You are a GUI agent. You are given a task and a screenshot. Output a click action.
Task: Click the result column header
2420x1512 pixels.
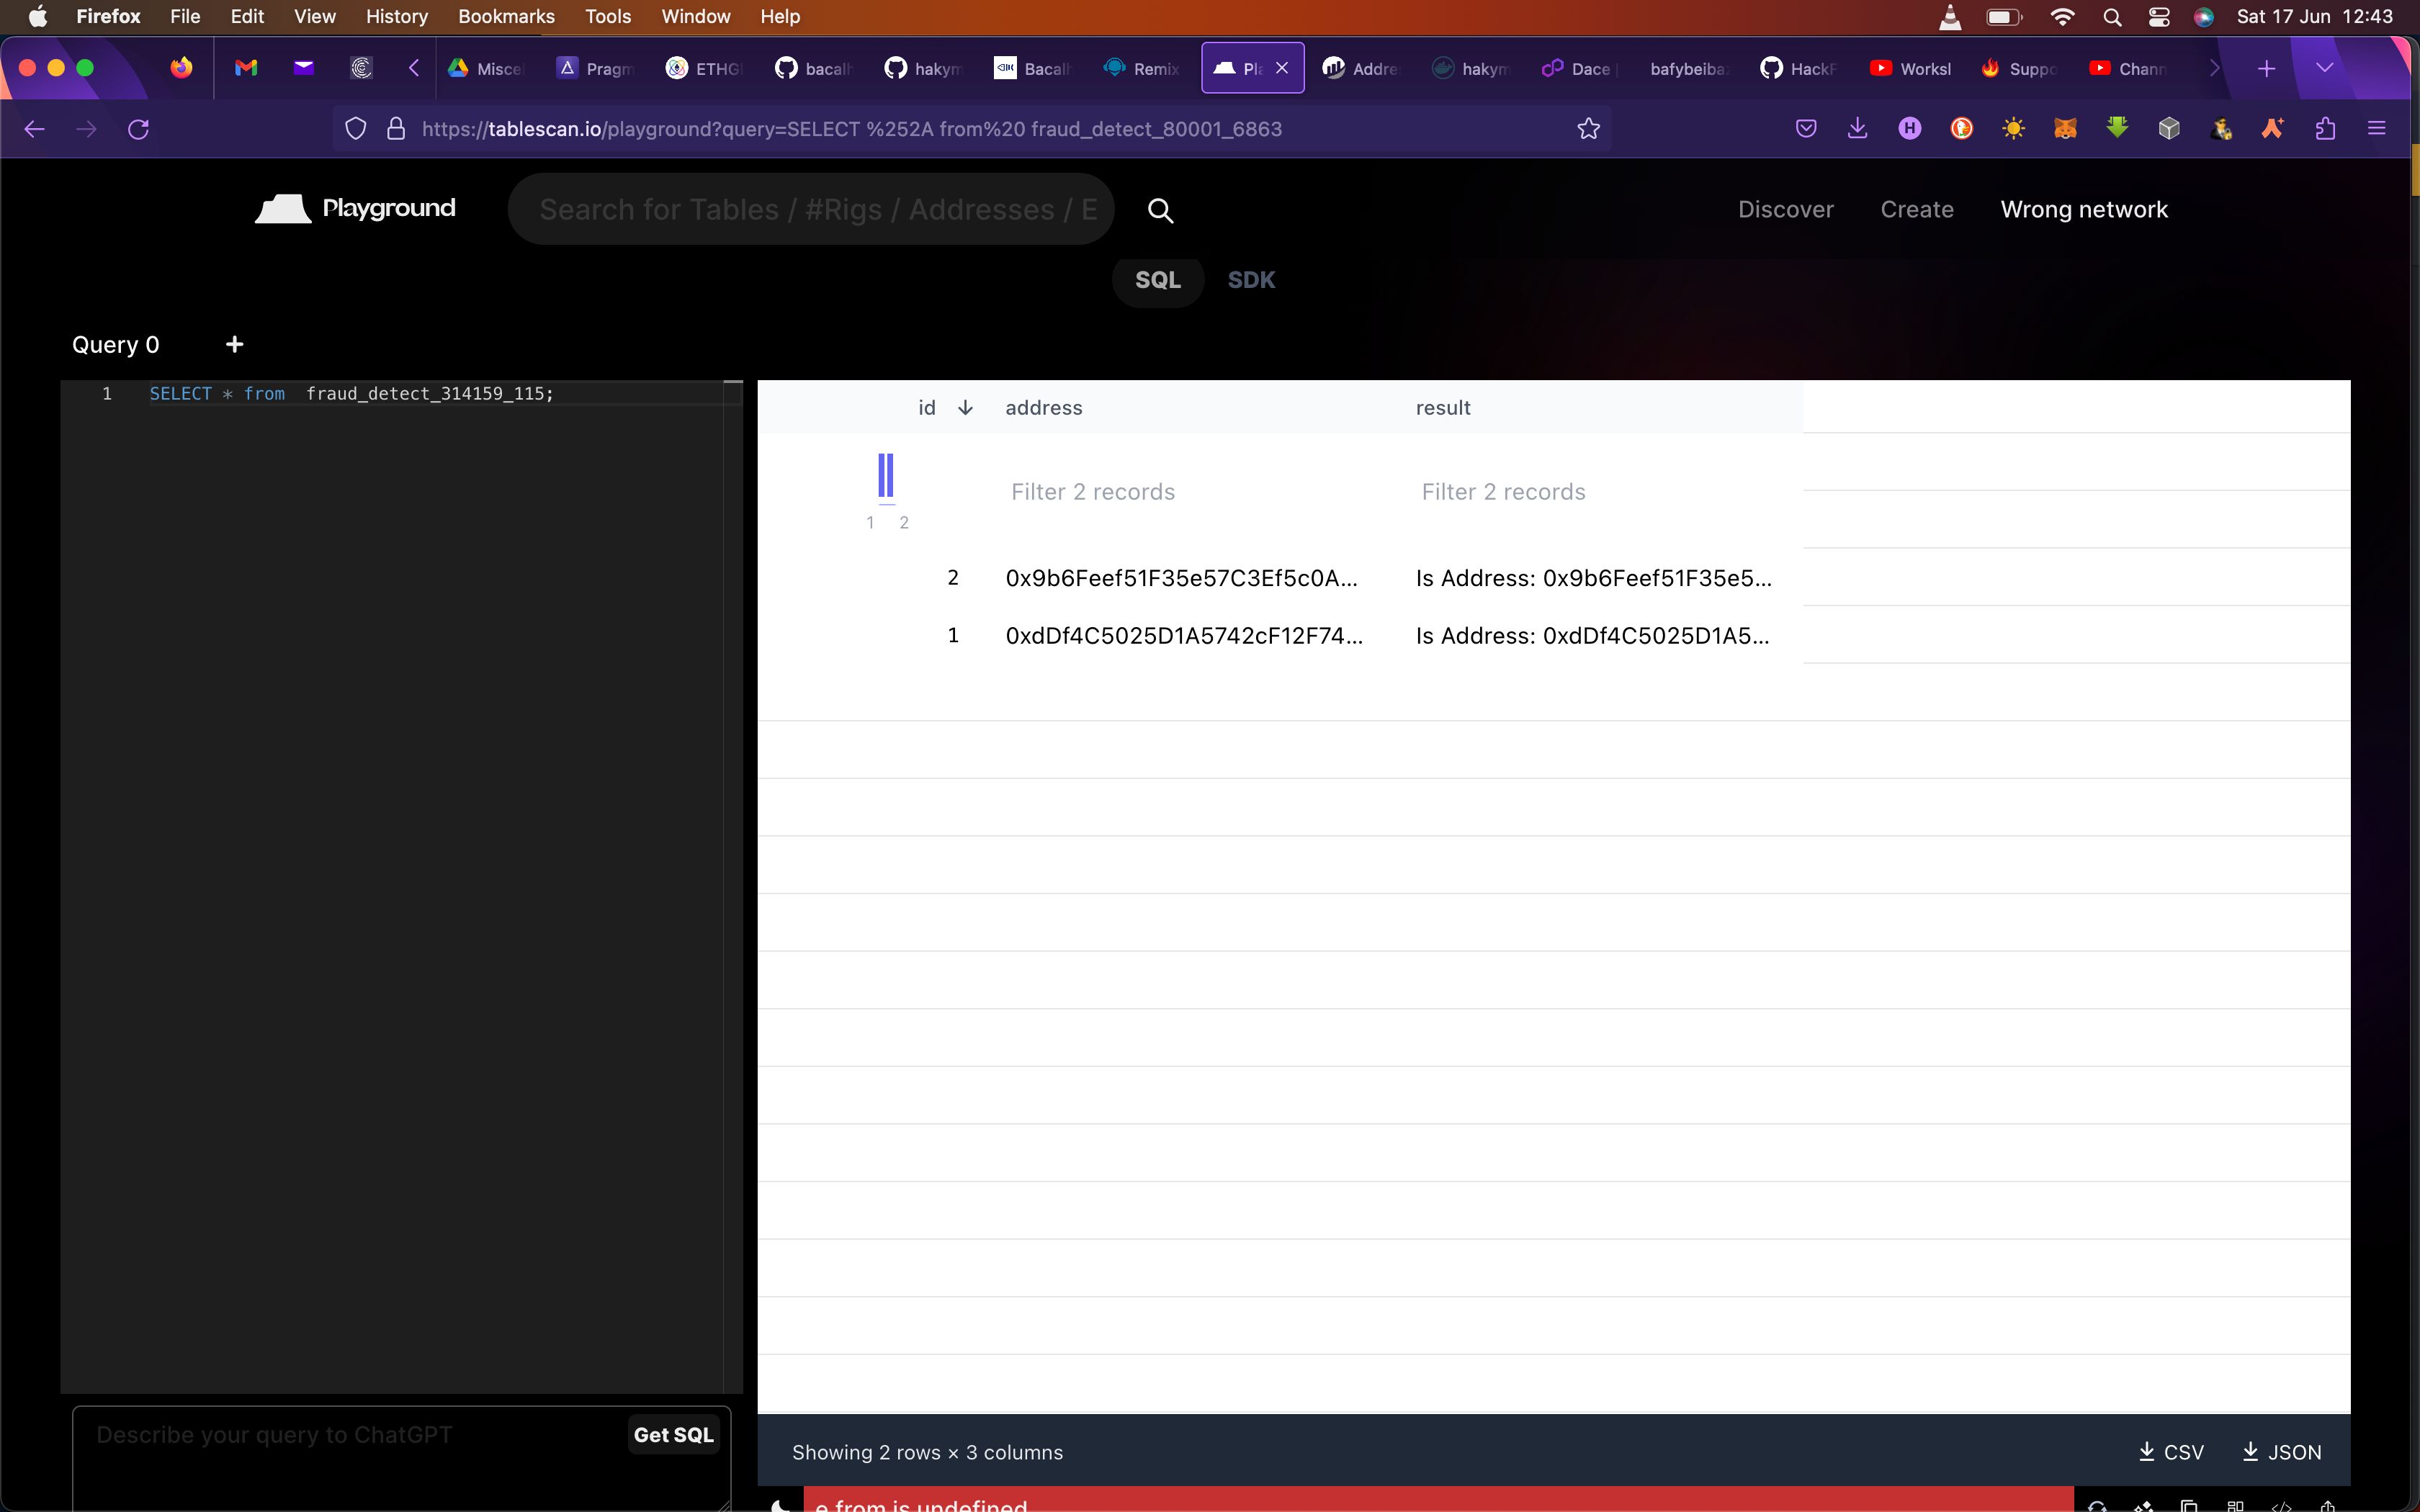click(x=1443, y=408)
